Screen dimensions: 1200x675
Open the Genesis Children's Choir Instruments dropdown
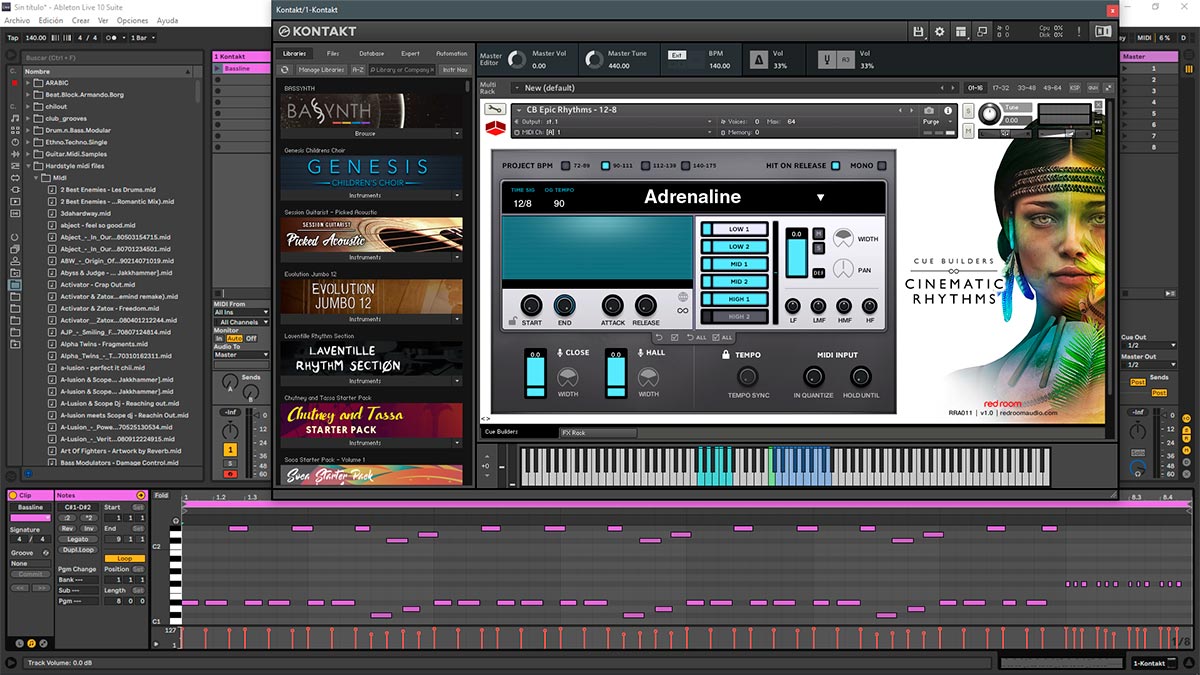(457, 195)
